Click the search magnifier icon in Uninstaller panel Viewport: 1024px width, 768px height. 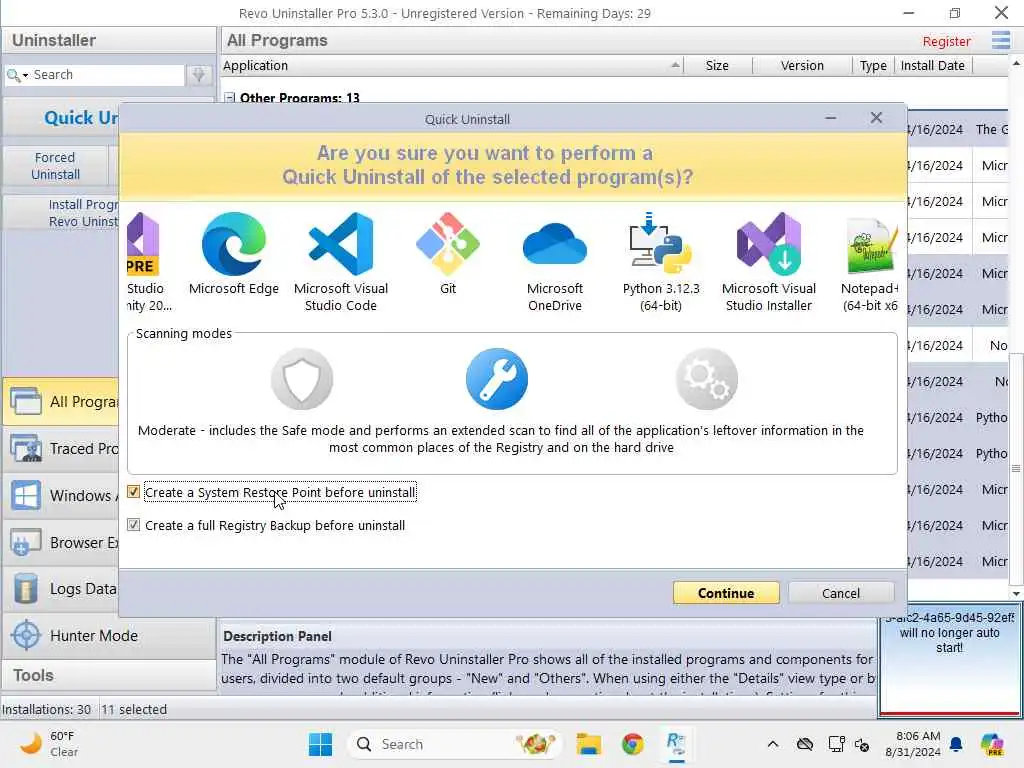pos(12,75)
